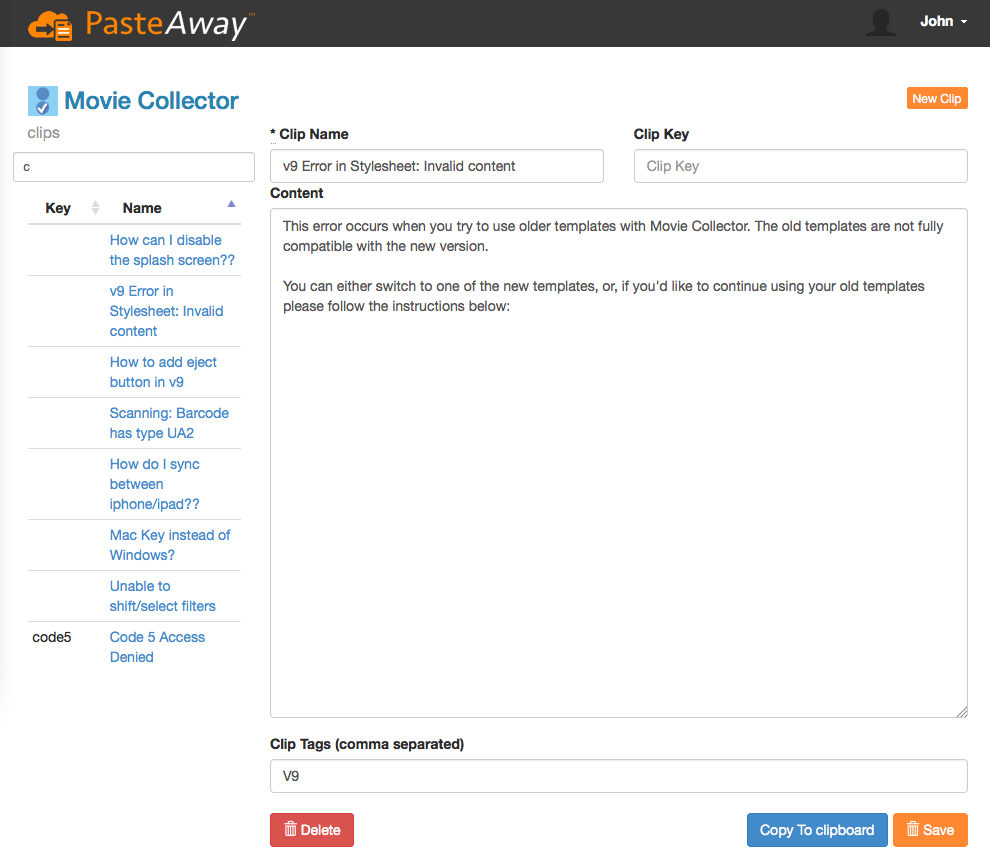Click the user avatar silhouette icon
Viewport: 990px width, 868px height.
click(x=881, y=22)
